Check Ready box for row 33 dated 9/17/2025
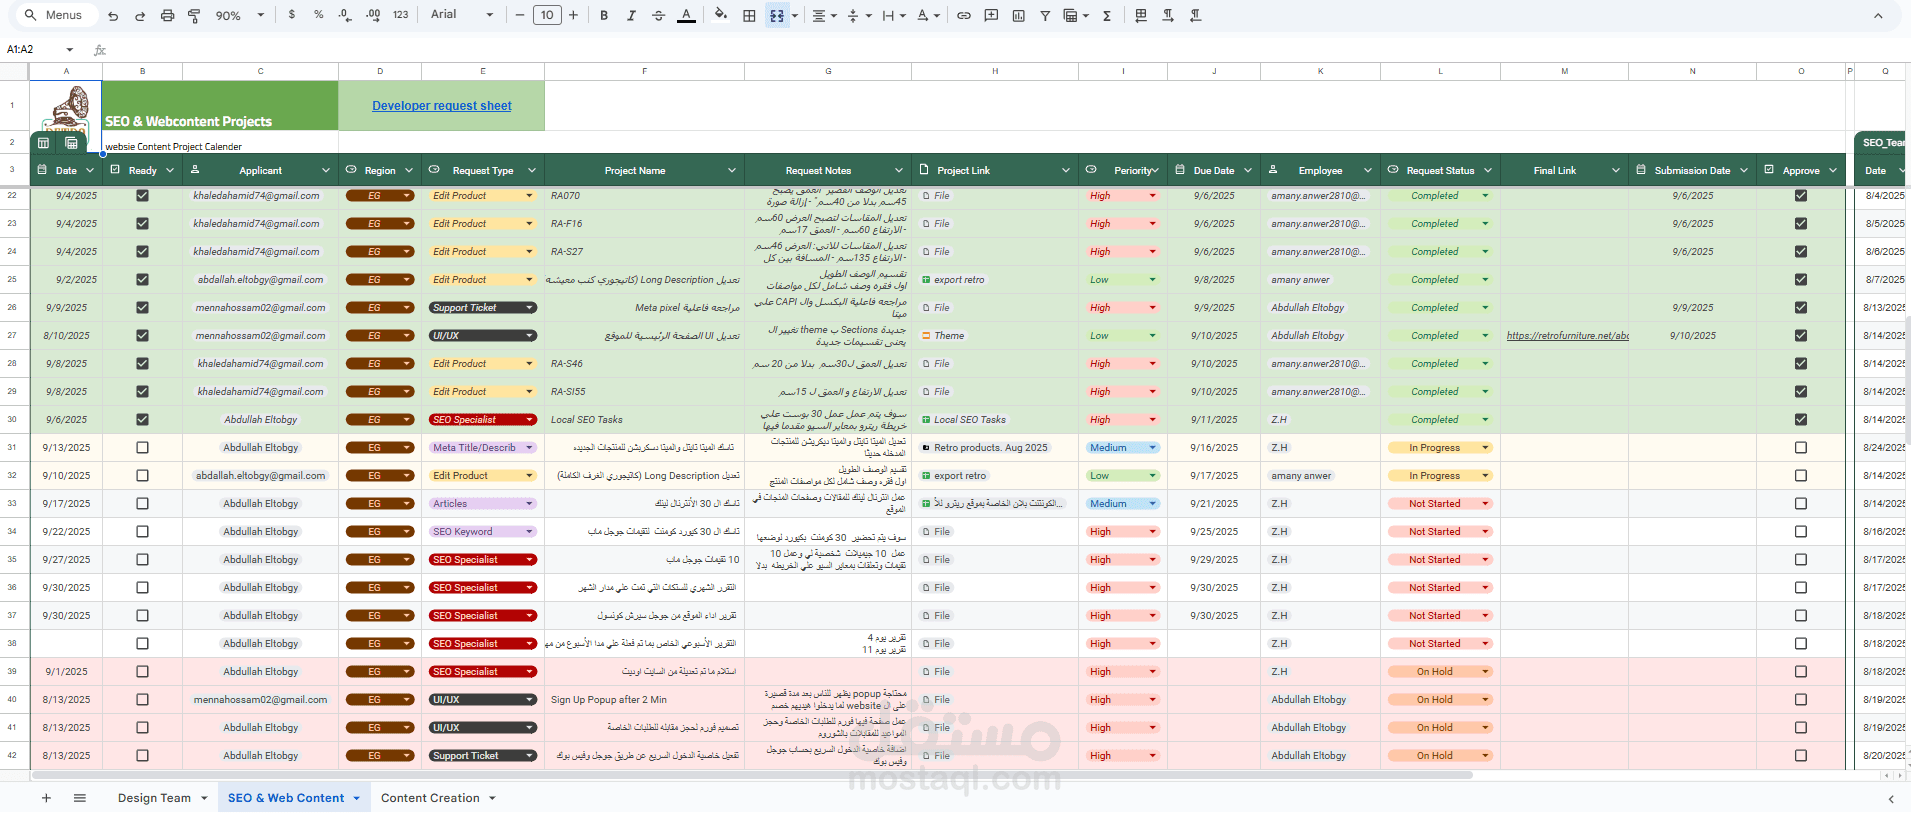This screenshot has width=1911, height=813. click(x=142, y=504)
